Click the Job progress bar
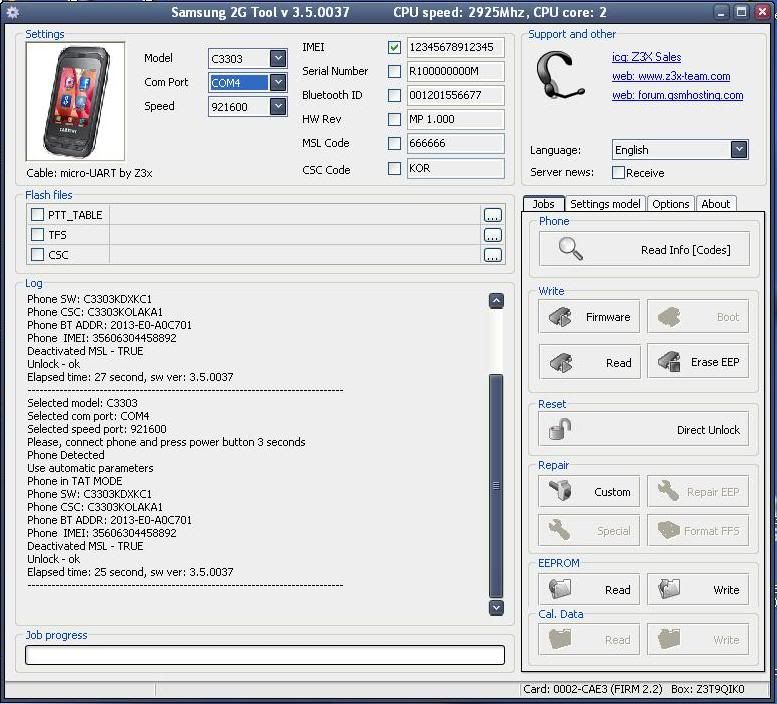This screenshot has height=704, width=777. click(265, 655)
